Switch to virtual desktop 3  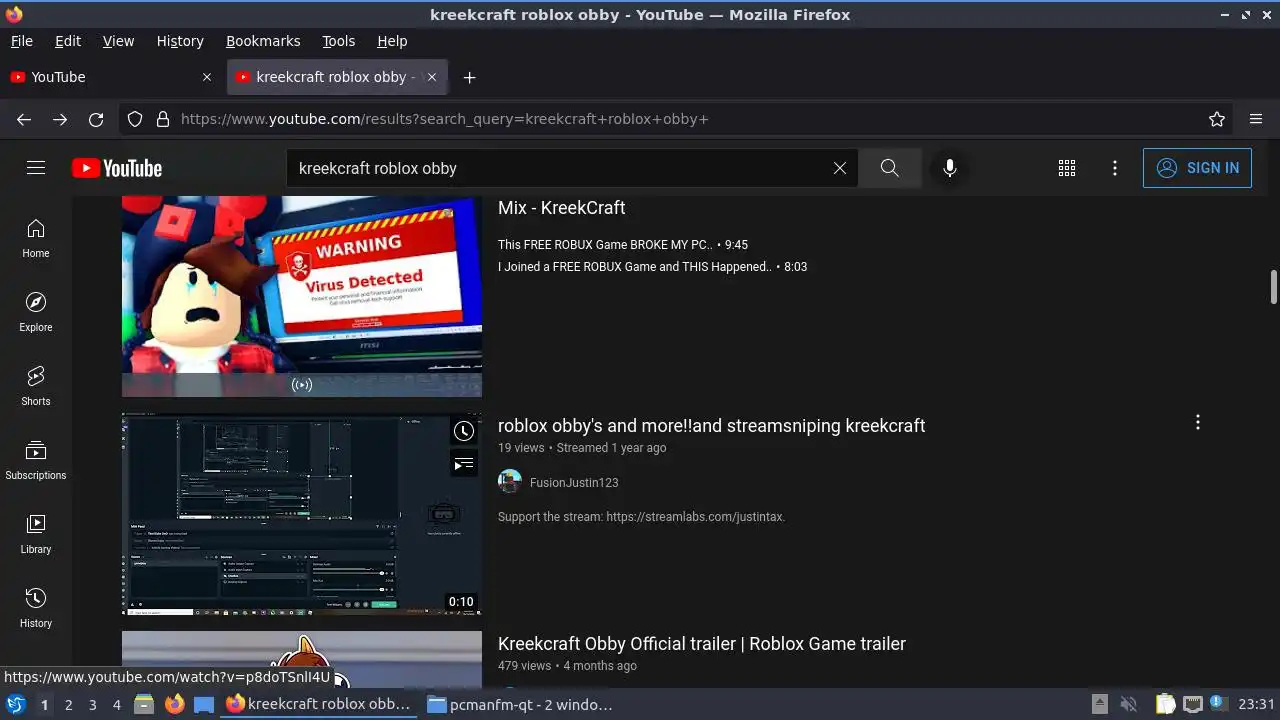pos(92,705)
